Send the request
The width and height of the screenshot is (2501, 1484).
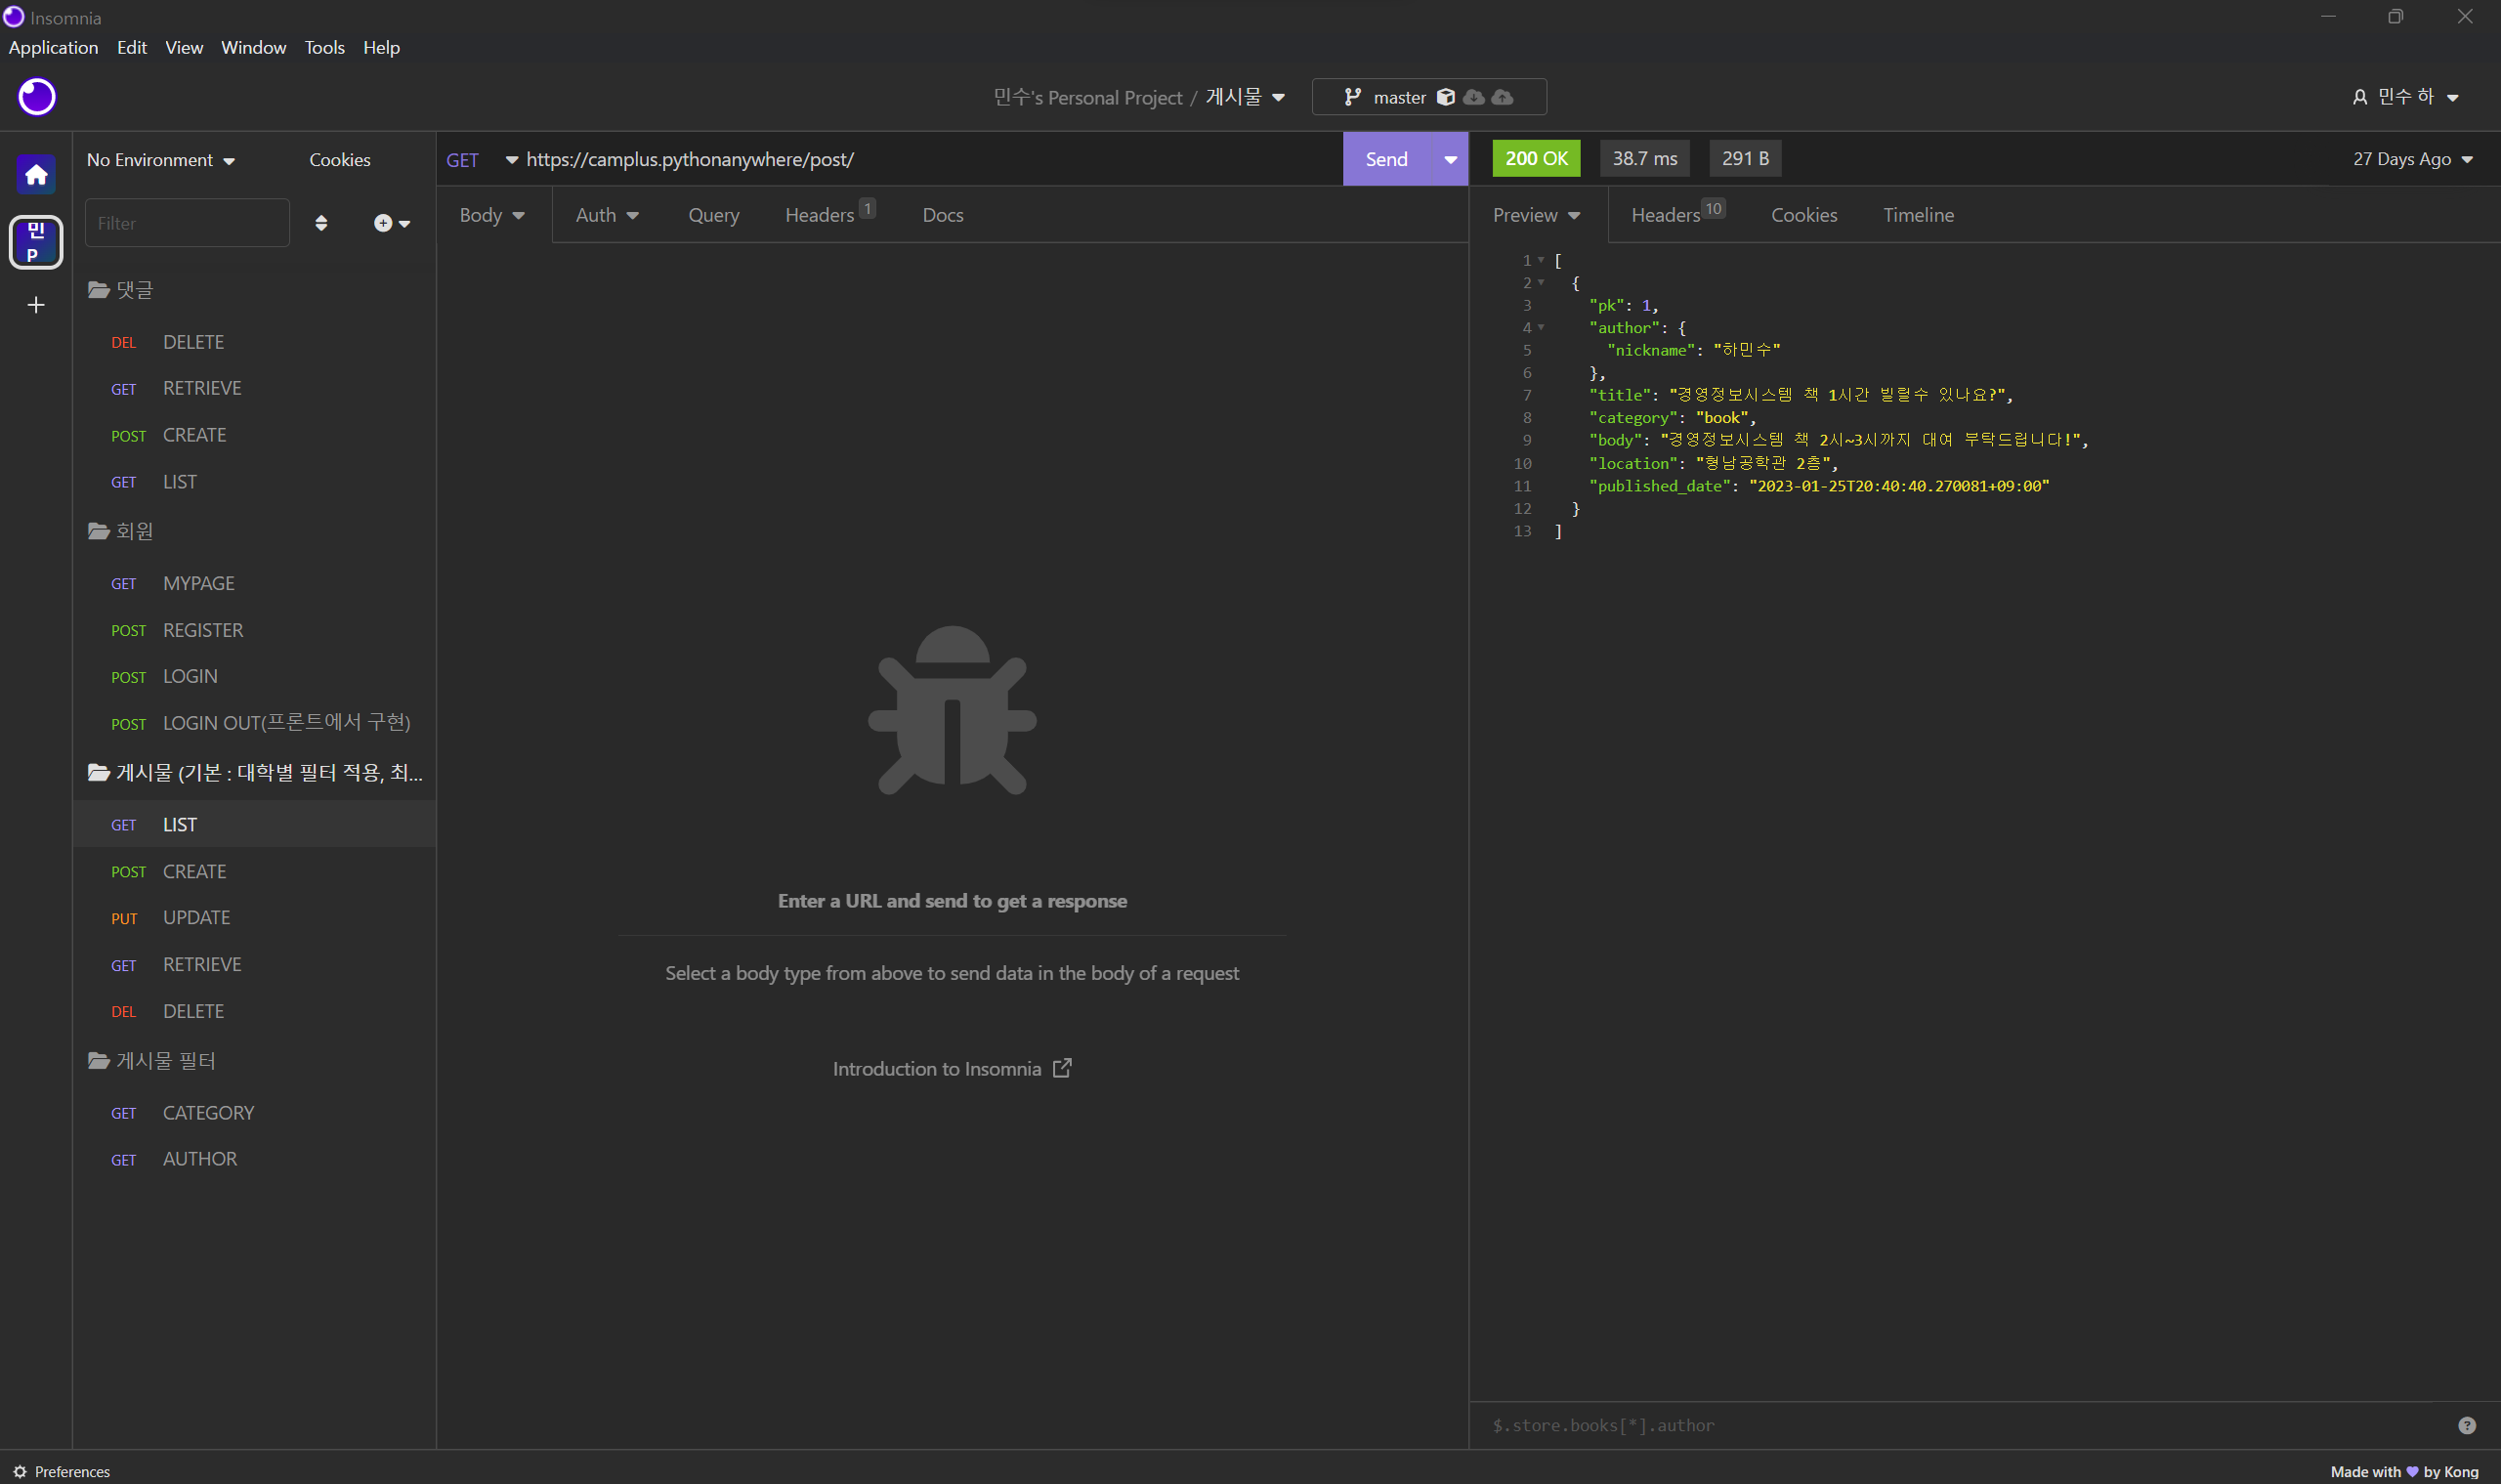[1387, 159]
